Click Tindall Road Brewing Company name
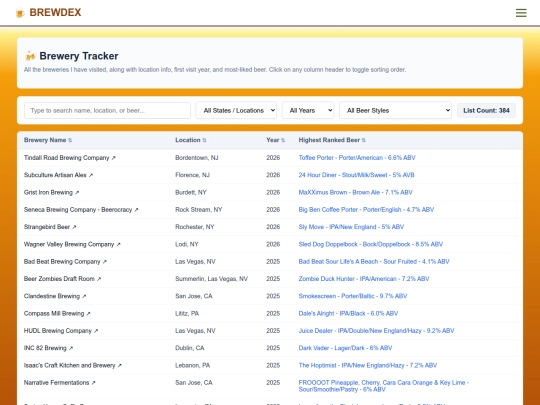Screen dimensions: 540x405 [x=66, y=158]
